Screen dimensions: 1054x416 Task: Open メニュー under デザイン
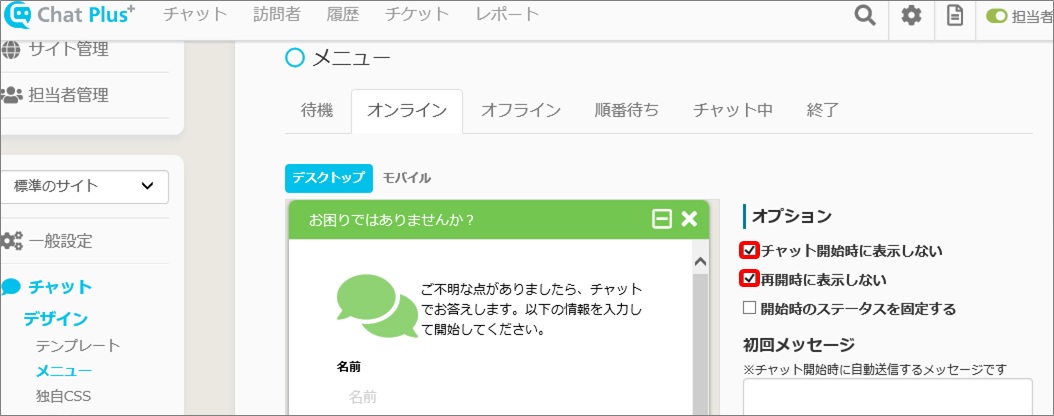[64, 371]
